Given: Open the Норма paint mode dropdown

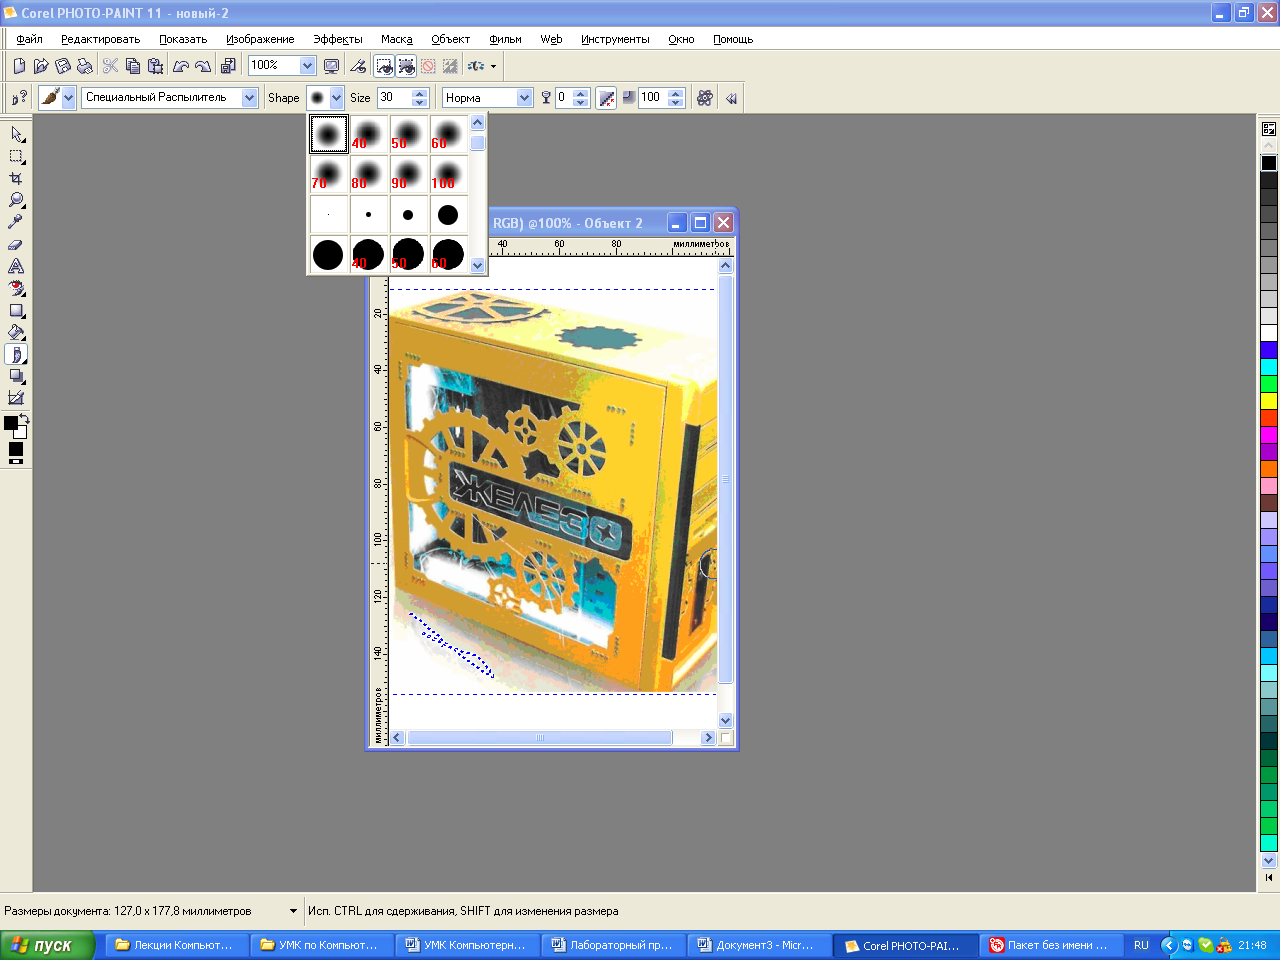Looking at the screenshot, I should [x=524, y=98].
